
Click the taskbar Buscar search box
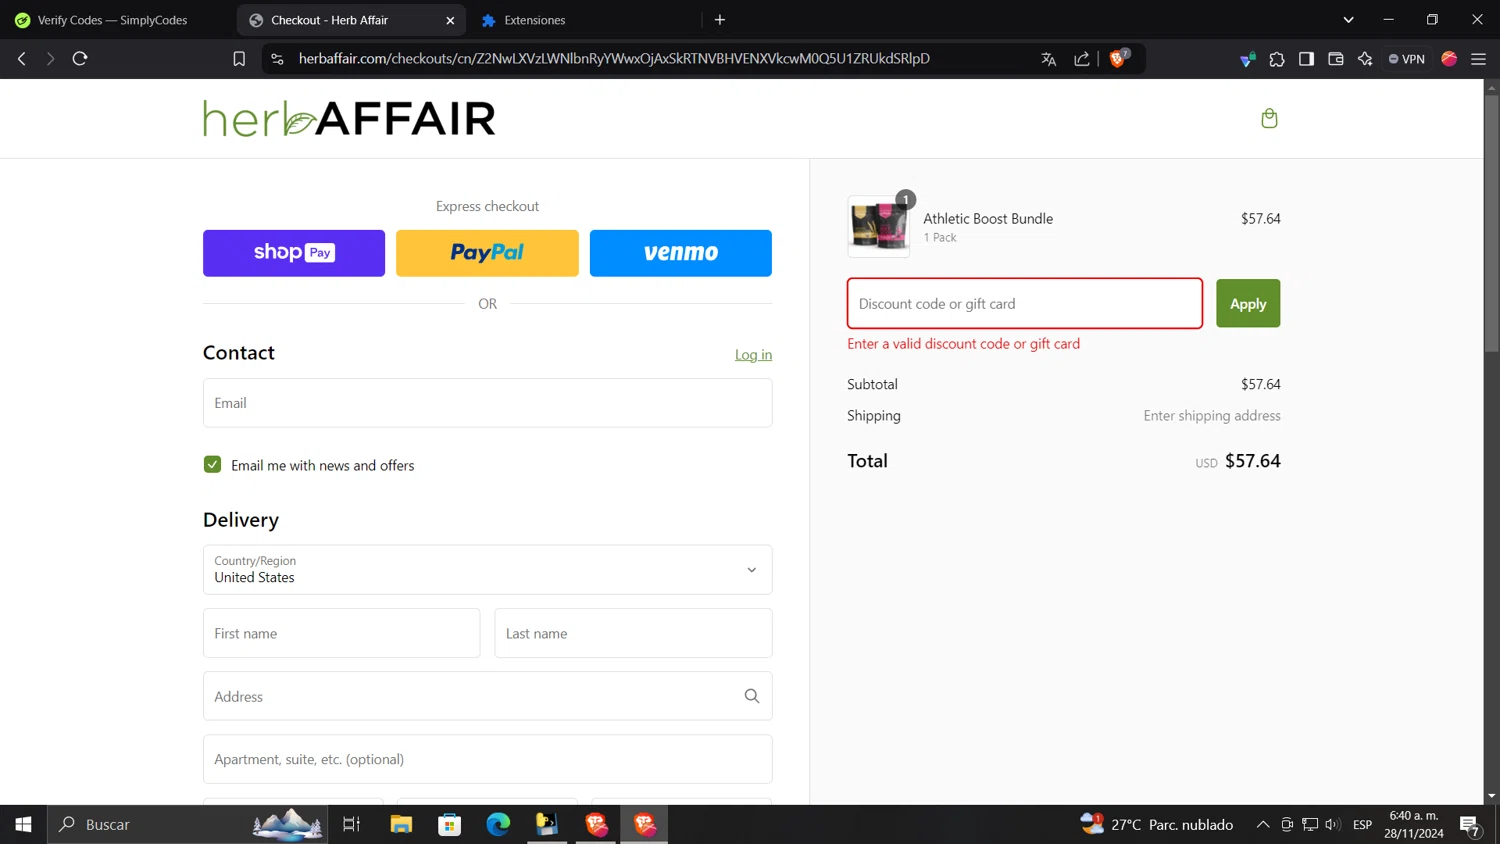click(188, 824)
